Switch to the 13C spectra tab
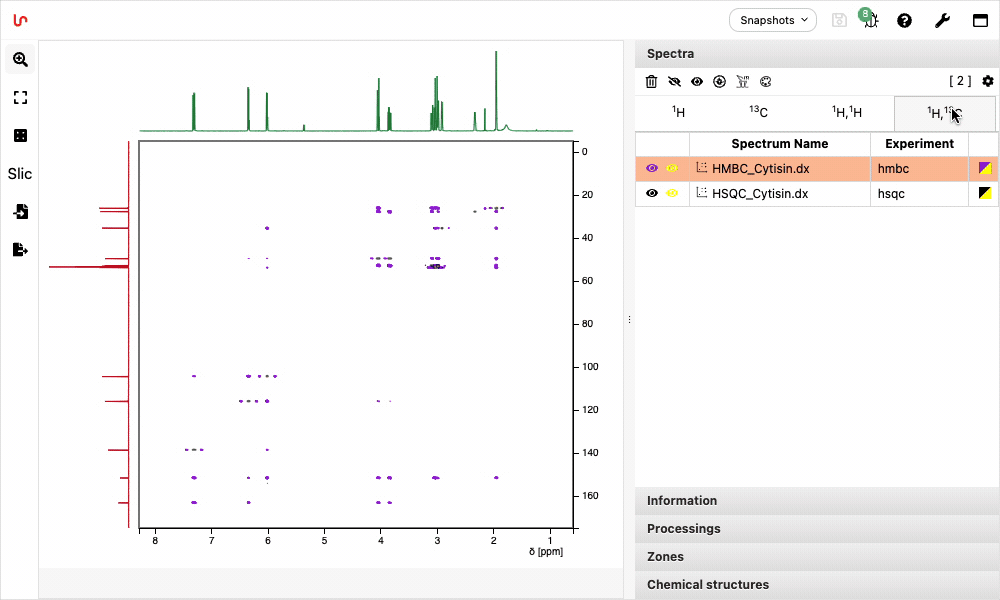The height and width of the screenshot is (600, 1000). point(758,113)
